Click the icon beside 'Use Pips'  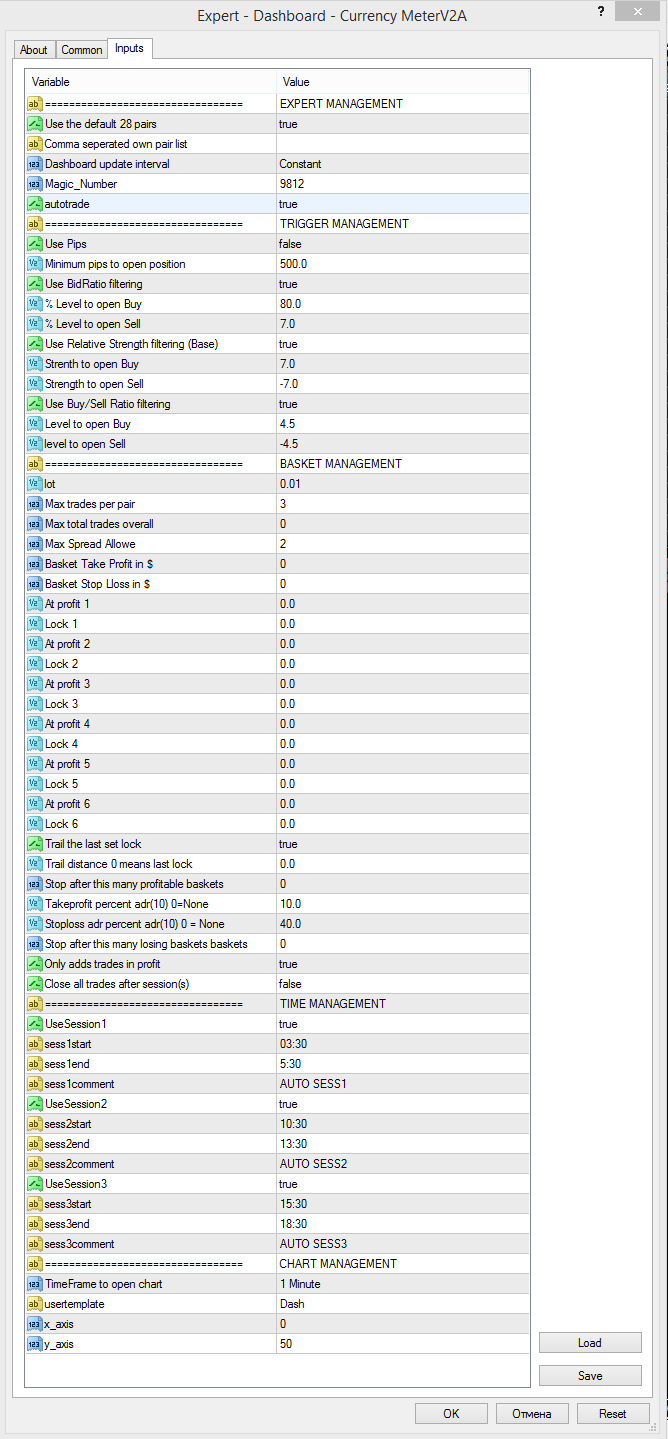[34, 244]
